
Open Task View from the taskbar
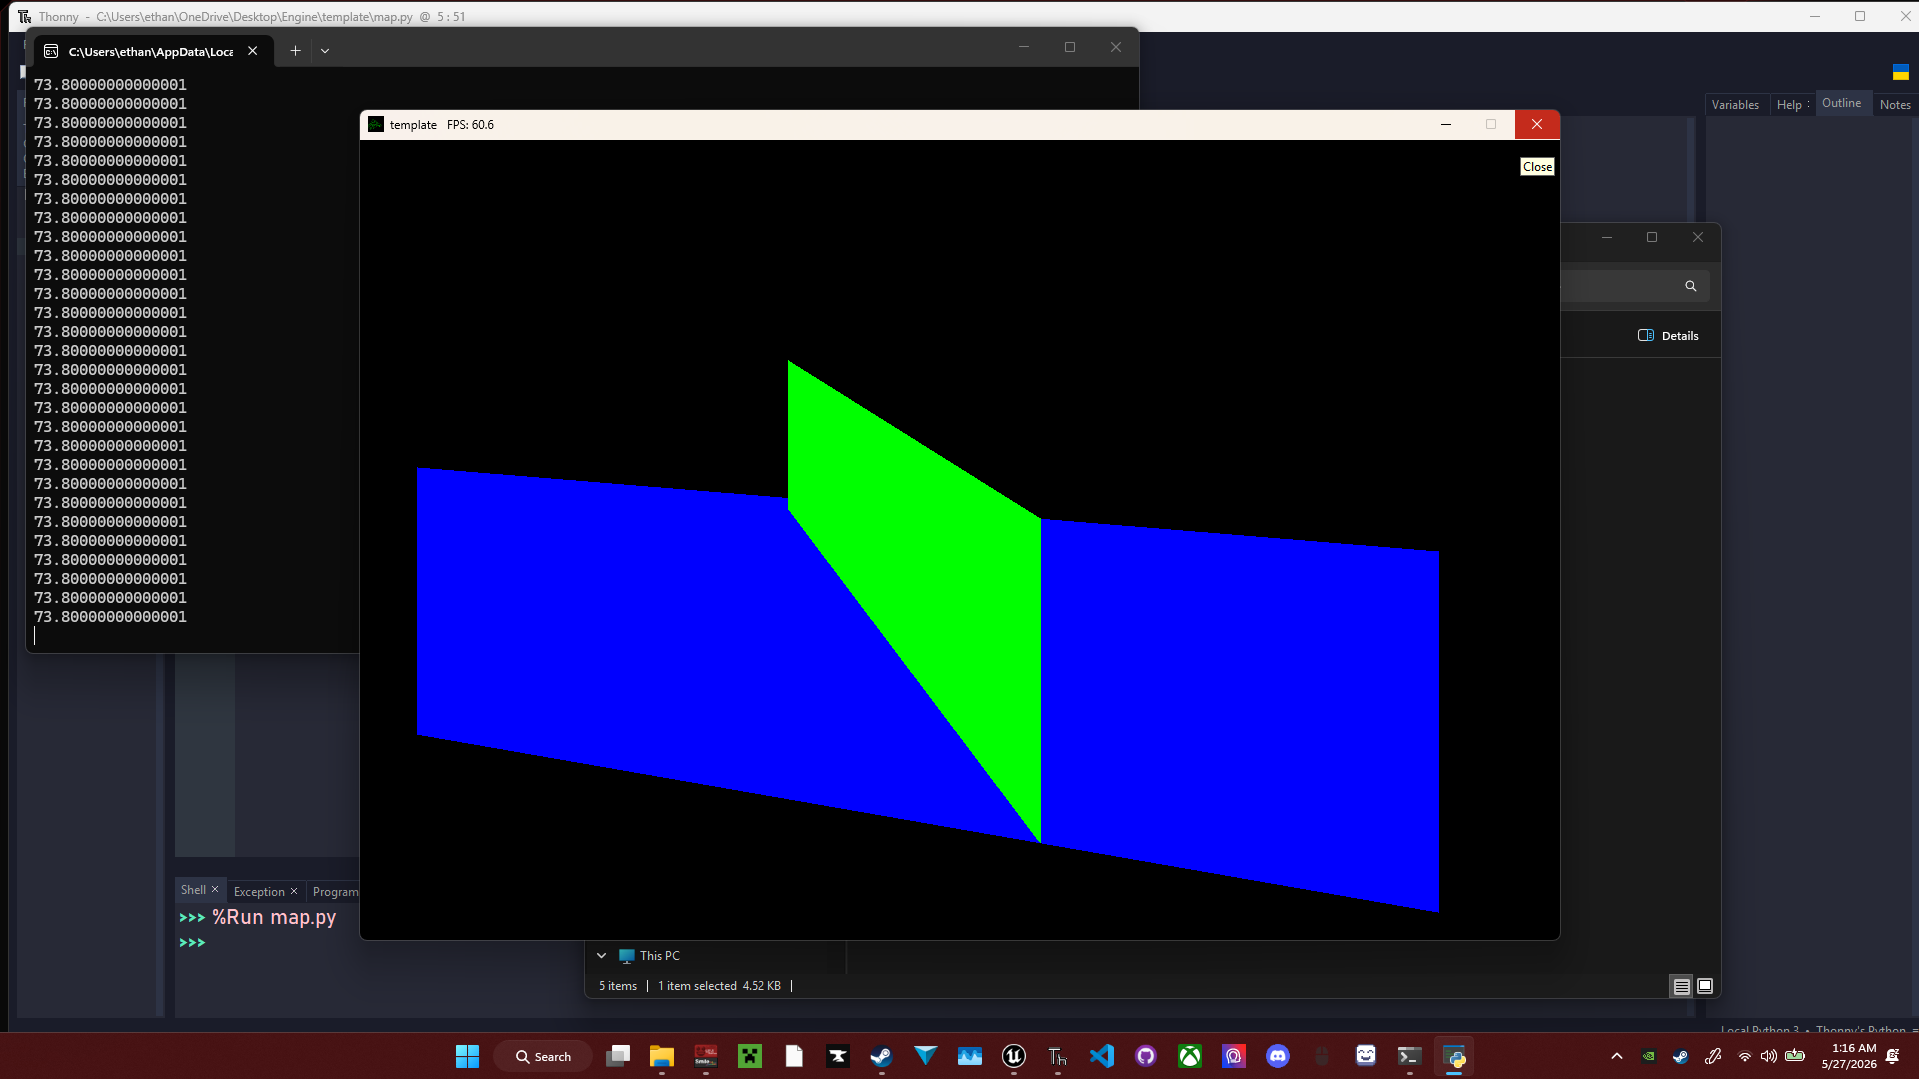pyautogui.click(x=618, y=1056)
